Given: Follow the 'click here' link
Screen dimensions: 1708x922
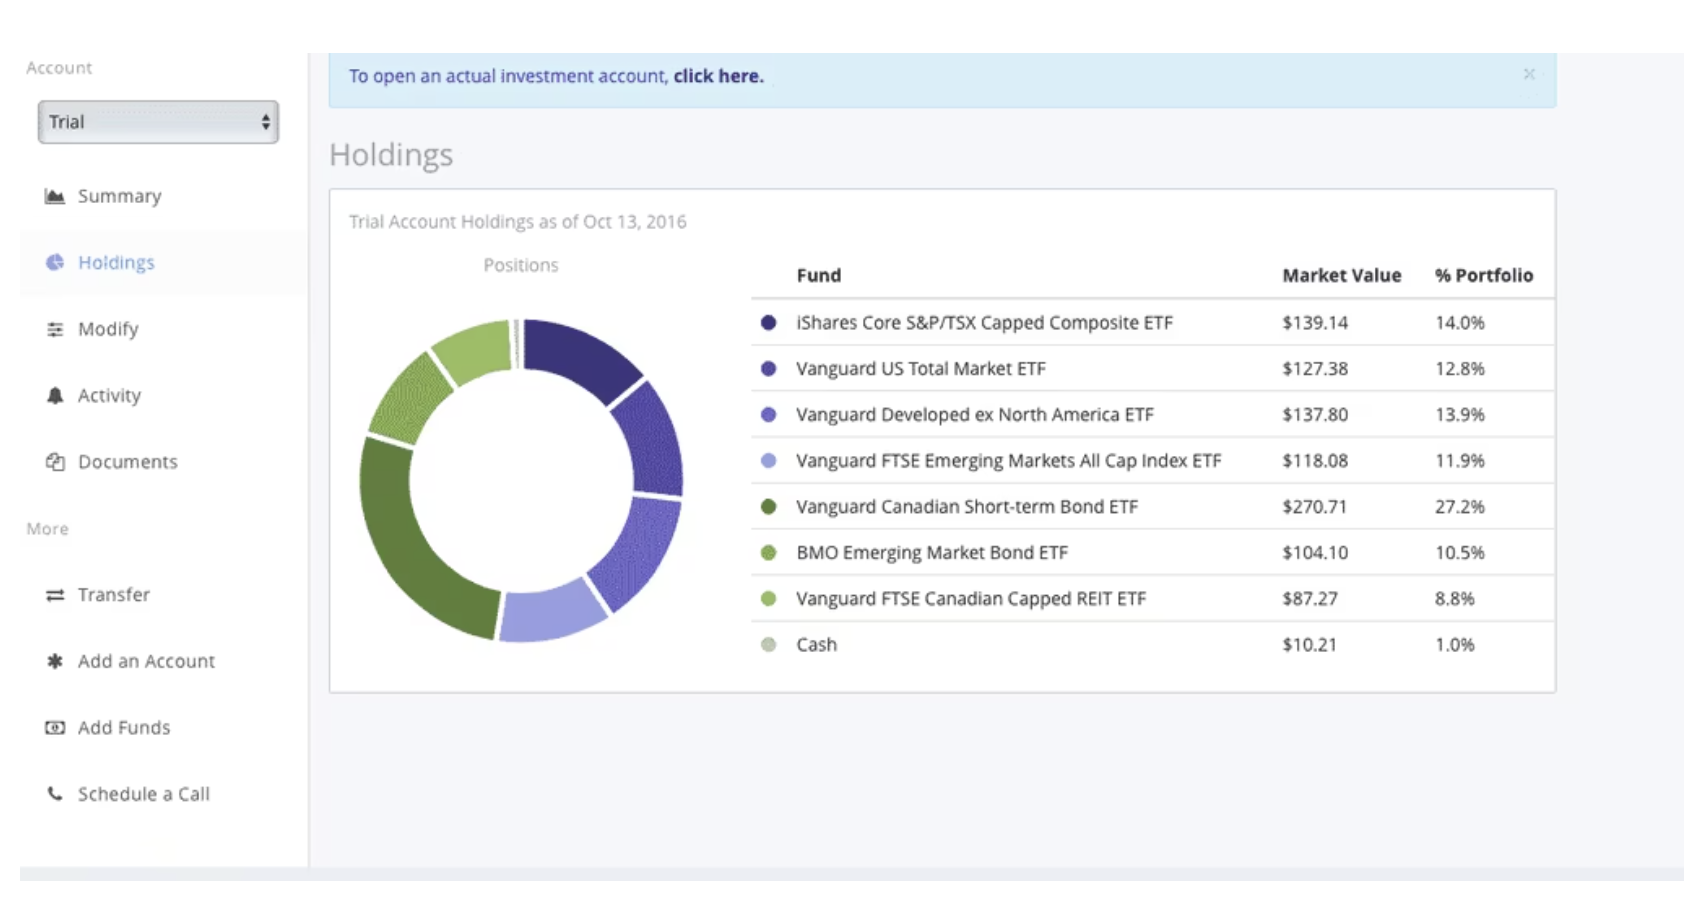Looking at the screenshot, I should point(718,76).
